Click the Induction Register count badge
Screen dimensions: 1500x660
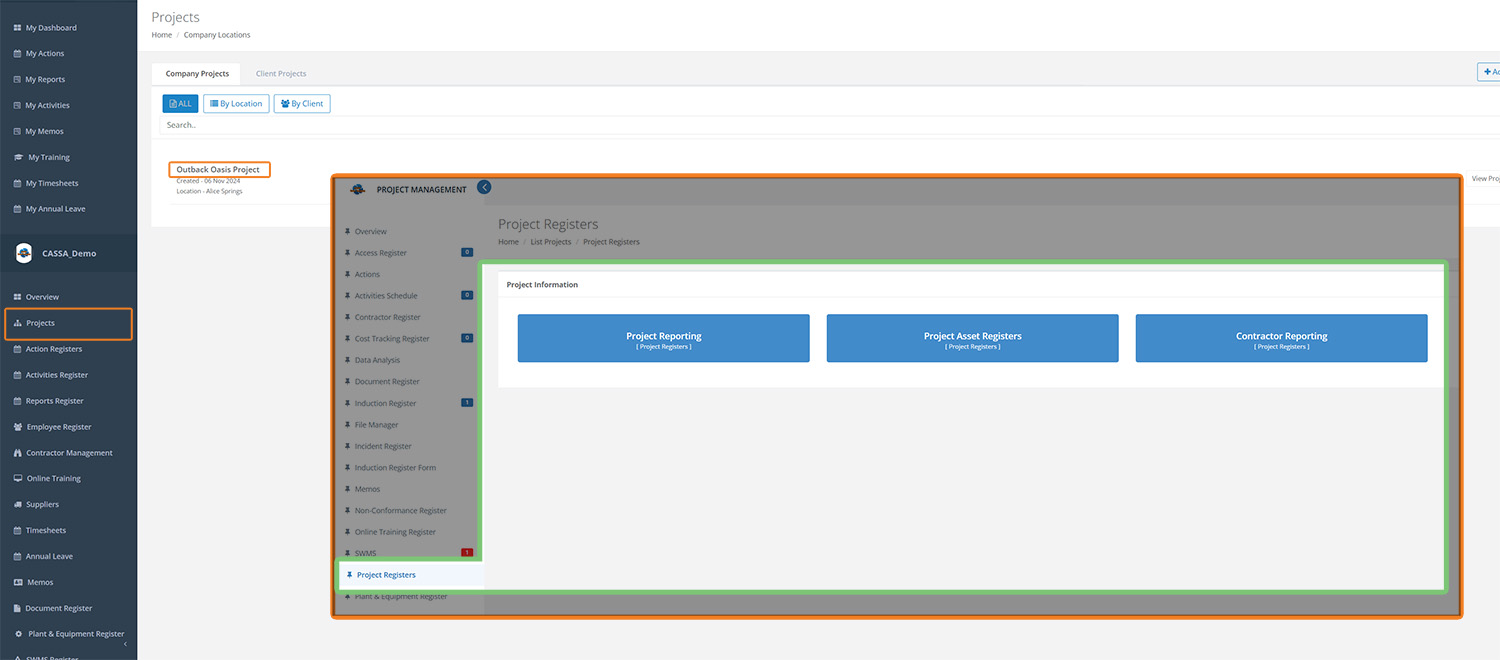(467, 403)
